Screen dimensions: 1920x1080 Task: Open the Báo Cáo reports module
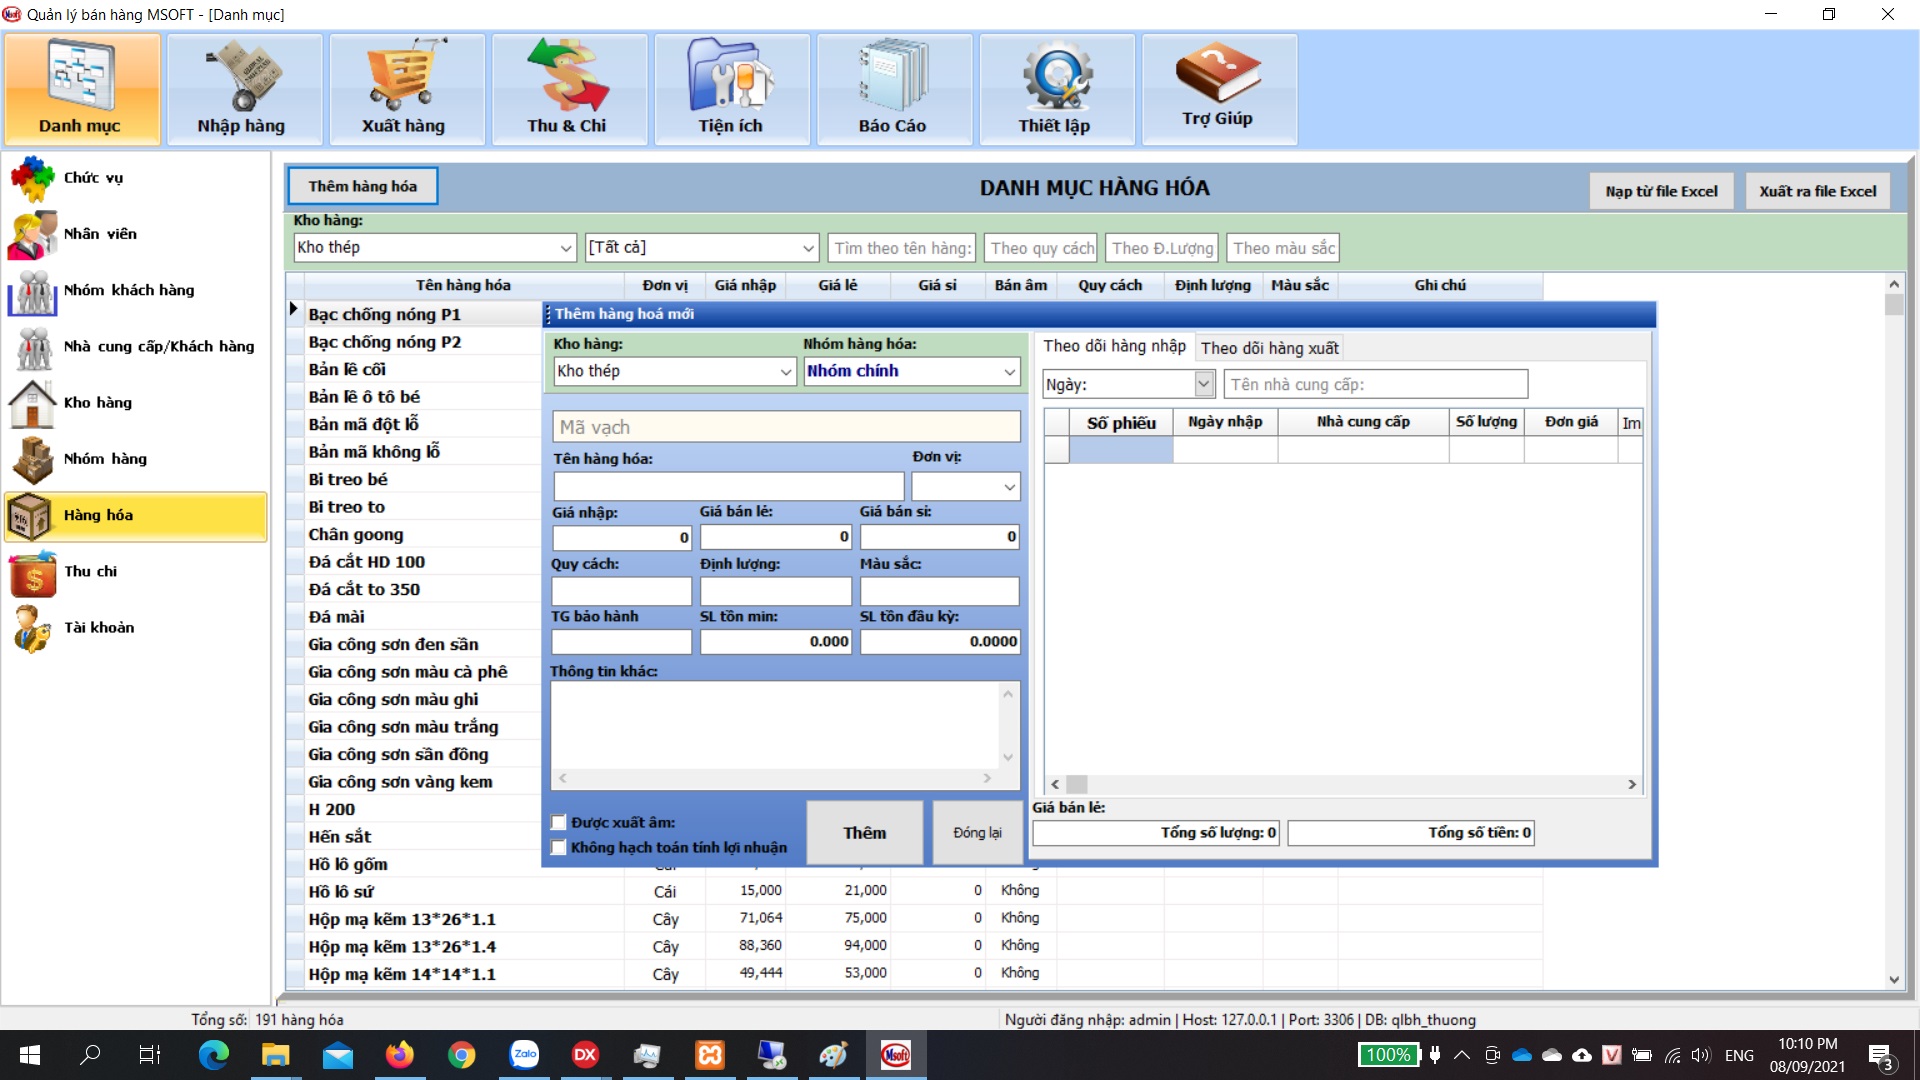(894, 89)
